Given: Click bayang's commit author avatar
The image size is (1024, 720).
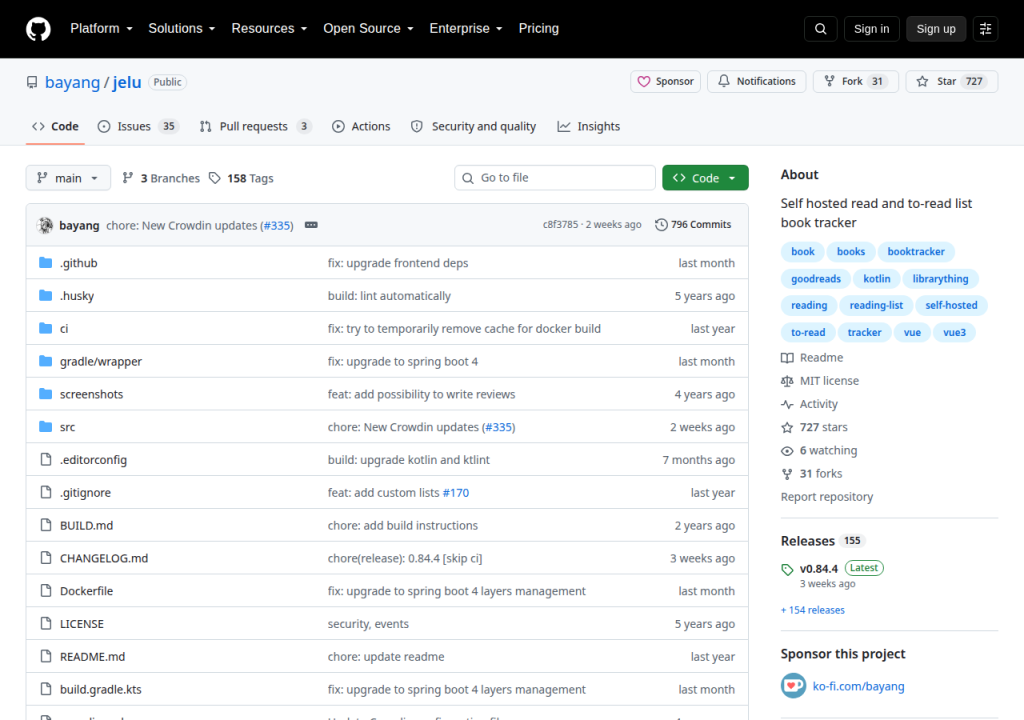Looking at the screenshot, I should 45,225.
